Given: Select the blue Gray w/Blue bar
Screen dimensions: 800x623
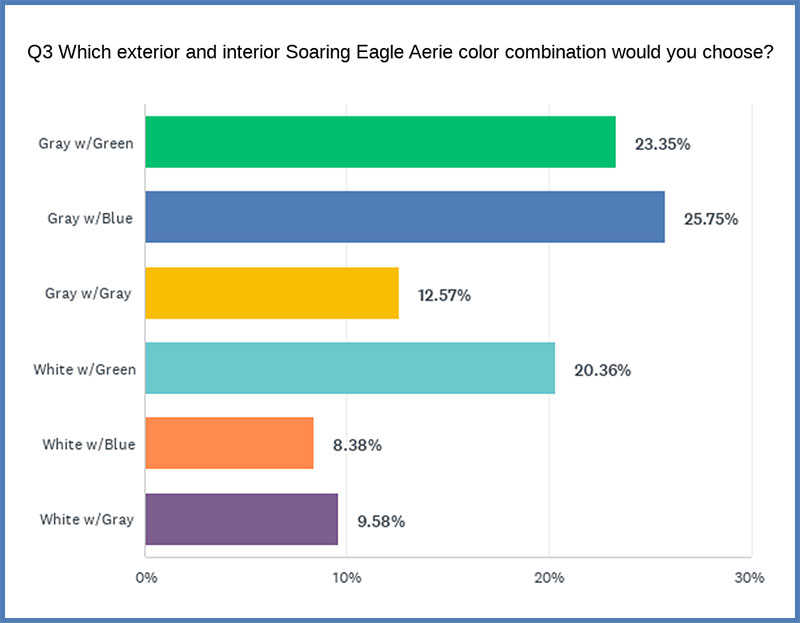Looking at the screenshot, I should pyautogui.click(x=404, y=217).
